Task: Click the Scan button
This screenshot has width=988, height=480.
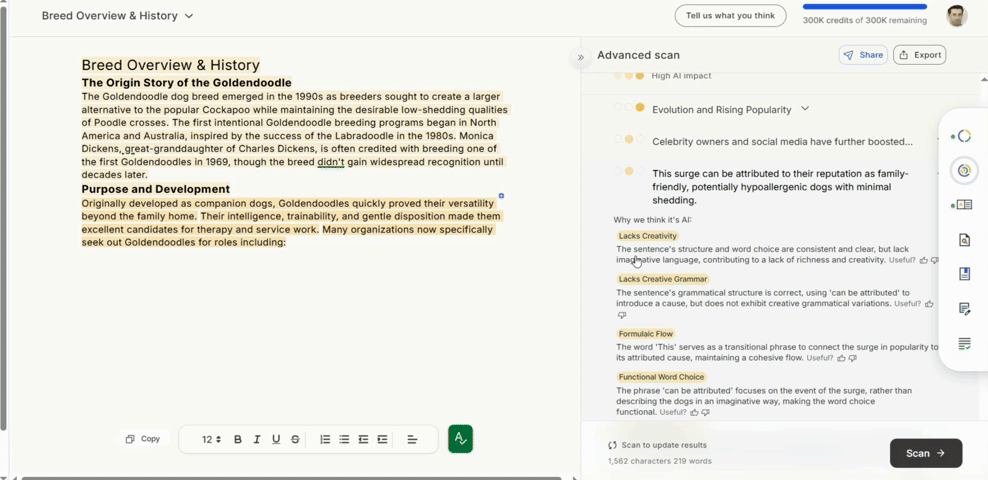Action: click(926, 453)
